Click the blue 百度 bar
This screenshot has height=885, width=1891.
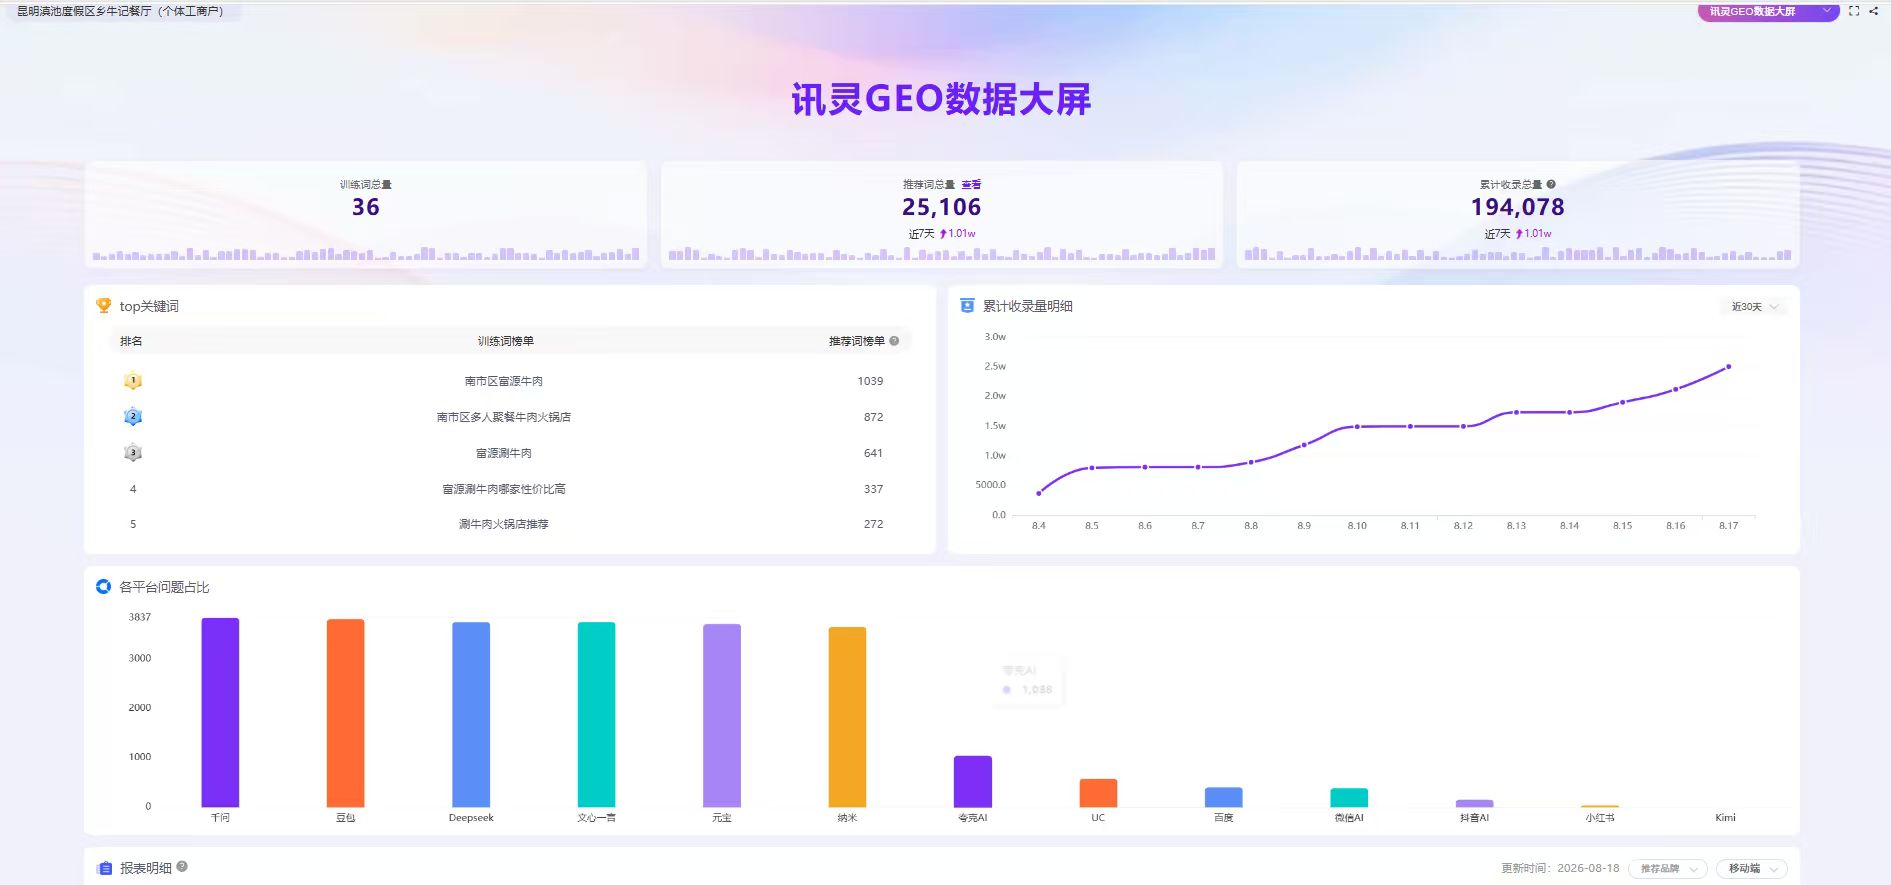[x=1224, y=797]
